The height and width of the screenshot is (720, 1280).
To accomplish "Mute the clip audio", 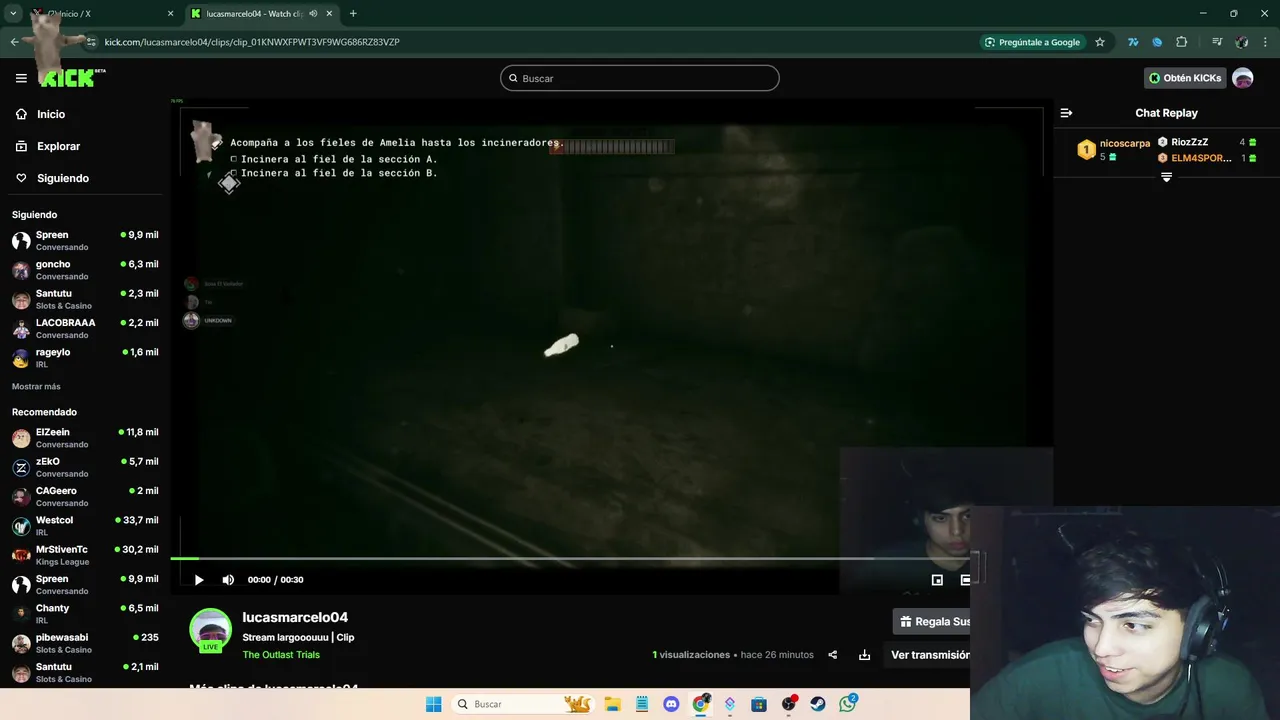I will pyautogui.click(x=228, y=580).
